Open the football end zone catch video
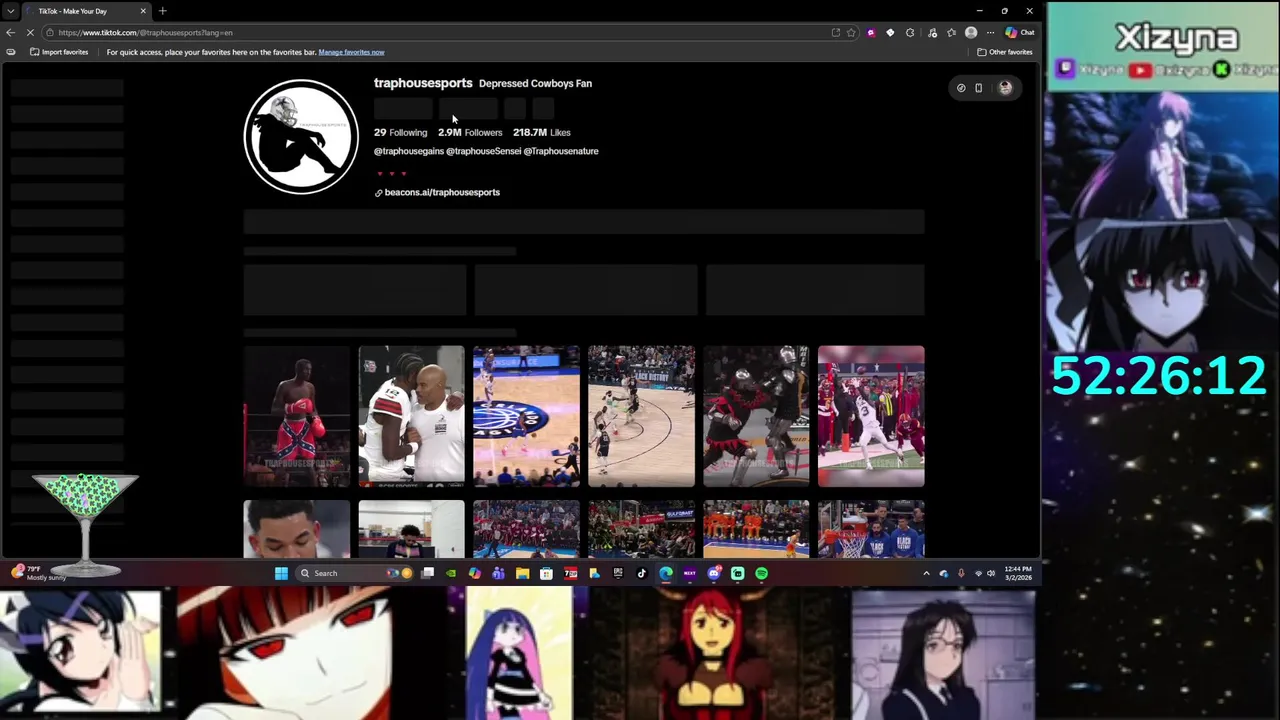Image resolution: width=1280 pixels, height=720 pixels. (x=871, y=416)
